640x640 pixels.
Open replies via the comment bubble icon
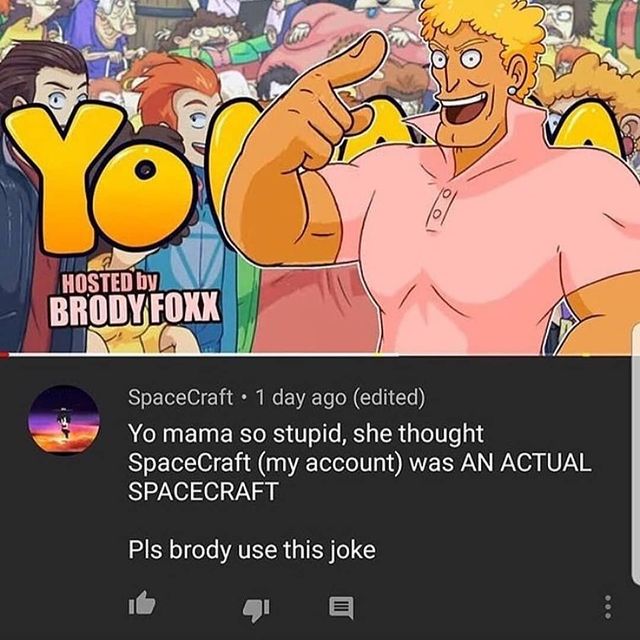click(x=342, y=608)
